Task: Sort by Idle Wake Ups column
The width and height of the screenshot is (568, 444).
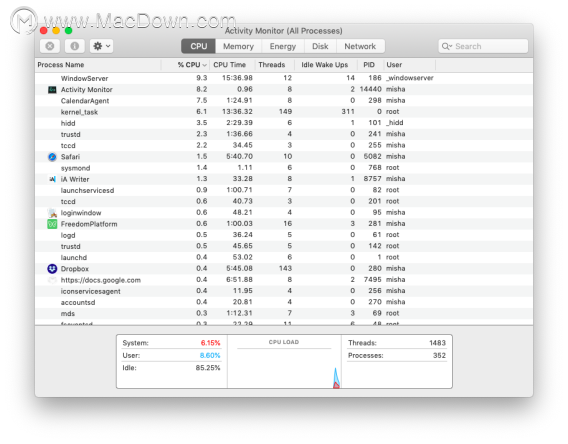Action: pyautogui.click(x=325, y=65)
